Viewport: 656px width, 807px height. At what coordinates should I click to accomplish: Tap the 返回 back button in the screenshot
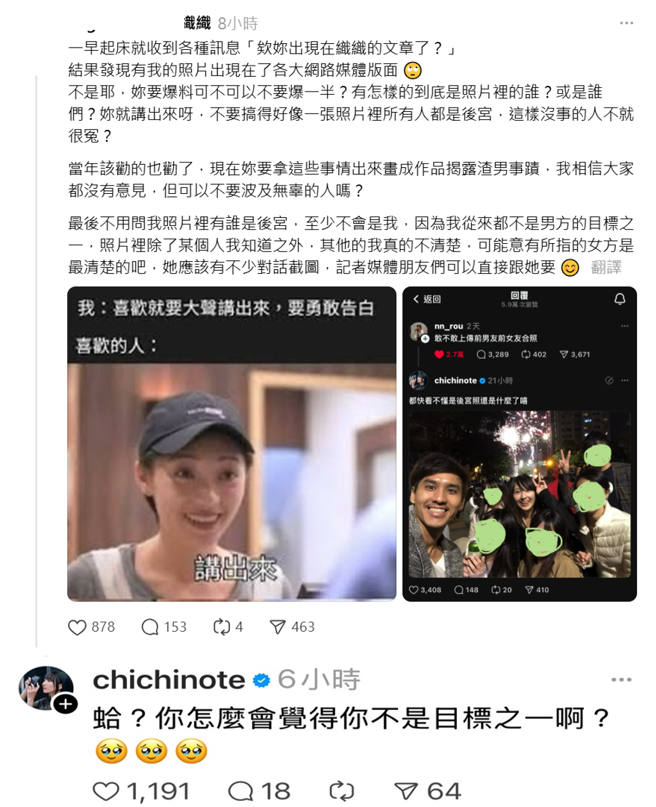pos(427,299)
